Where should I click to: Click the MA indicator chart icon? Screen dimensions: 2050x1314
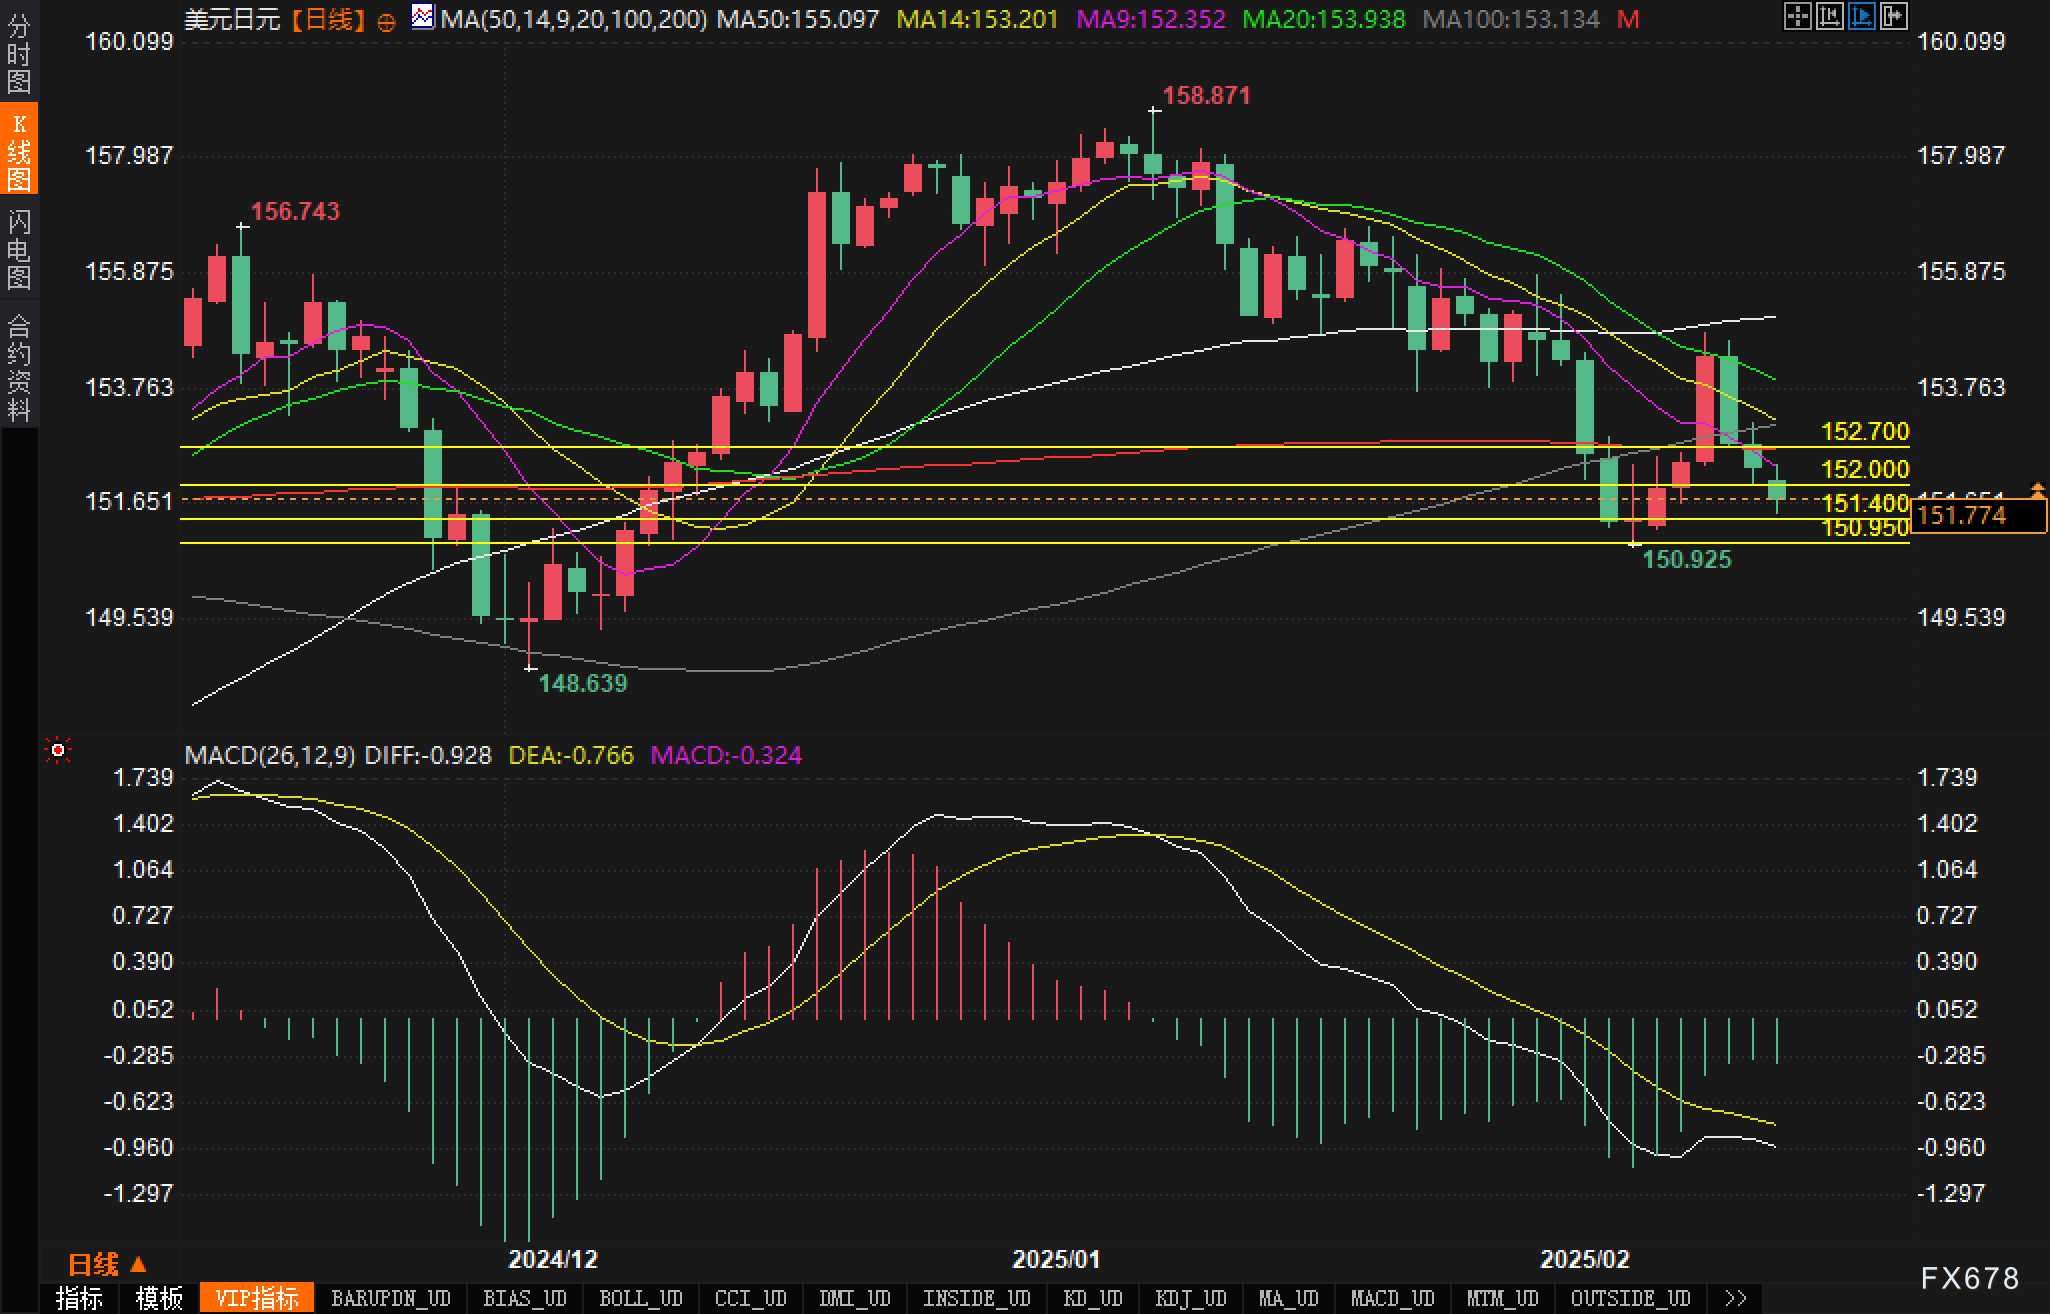(423, 17)
